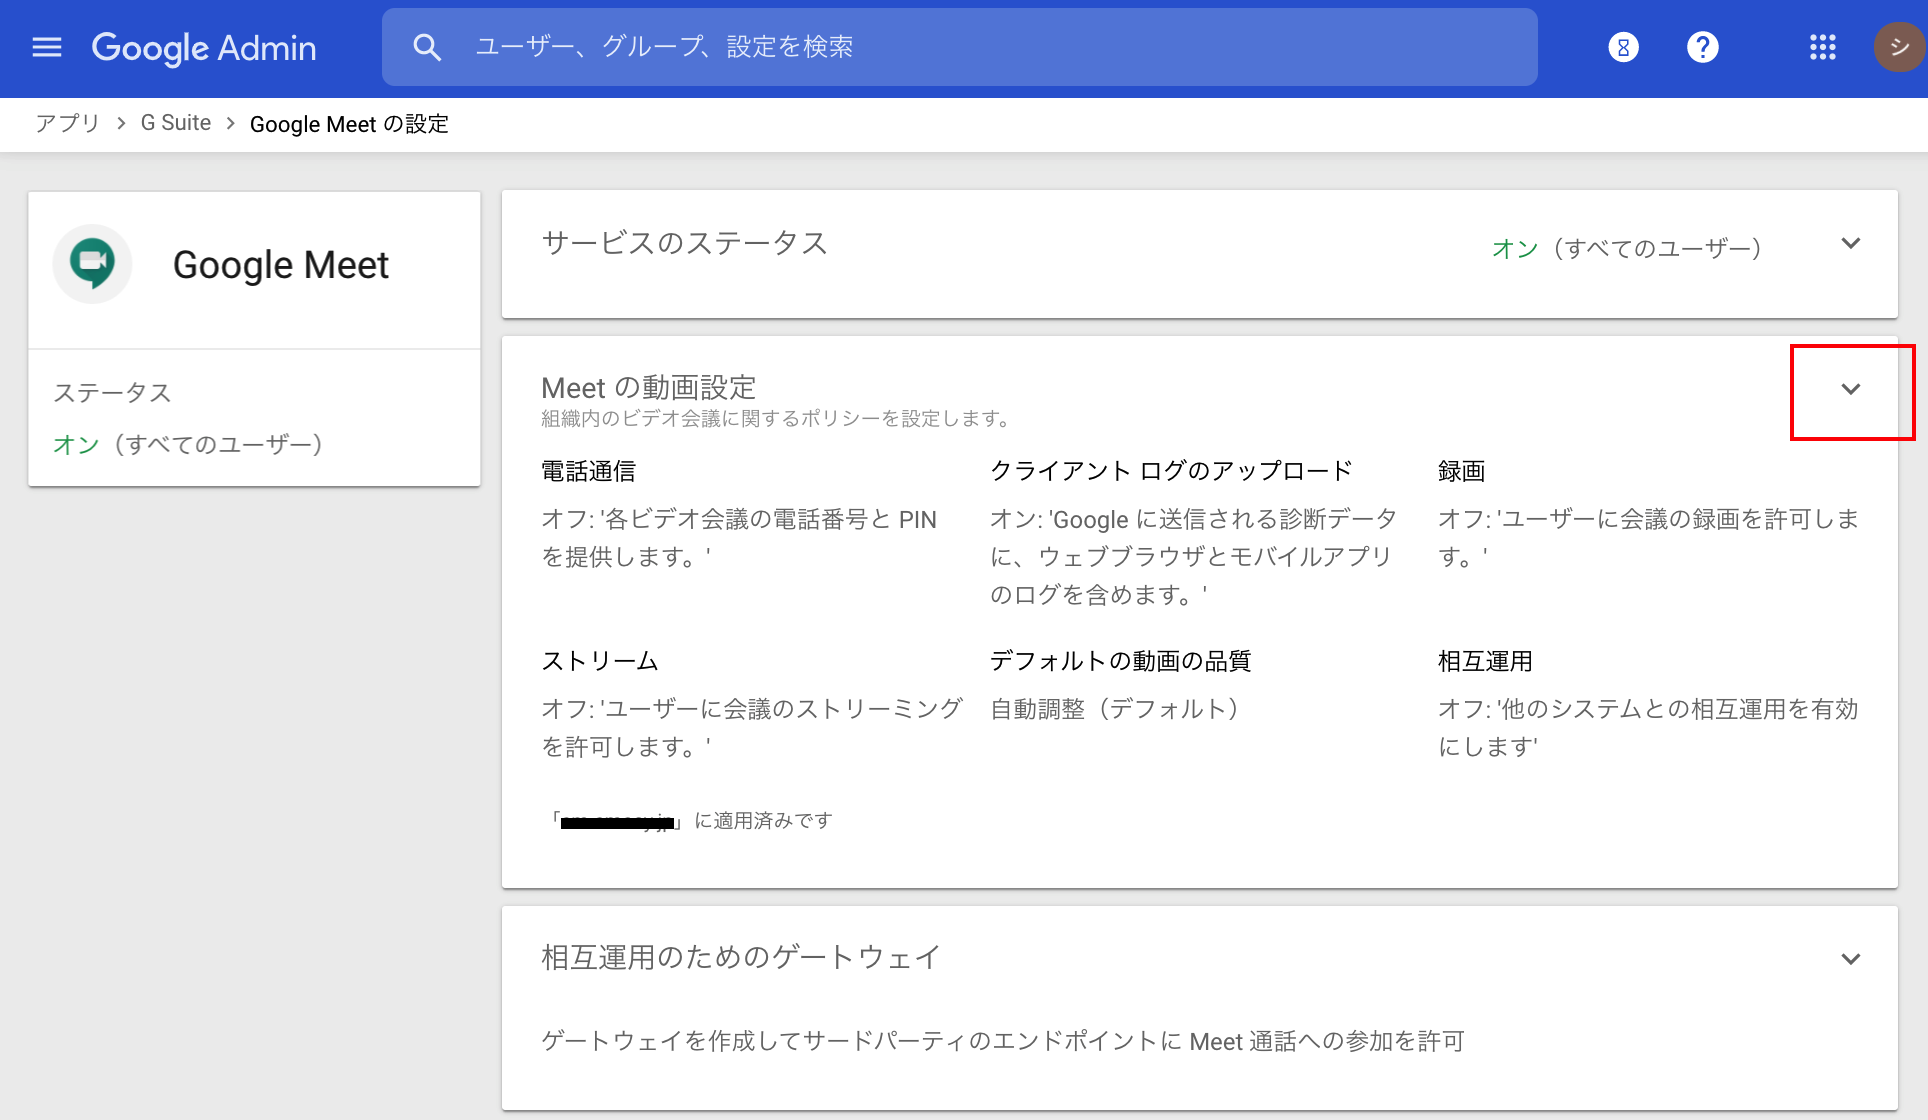Click the gateway creation description text
1928x1120 pixels.
click(1003, 1041)
